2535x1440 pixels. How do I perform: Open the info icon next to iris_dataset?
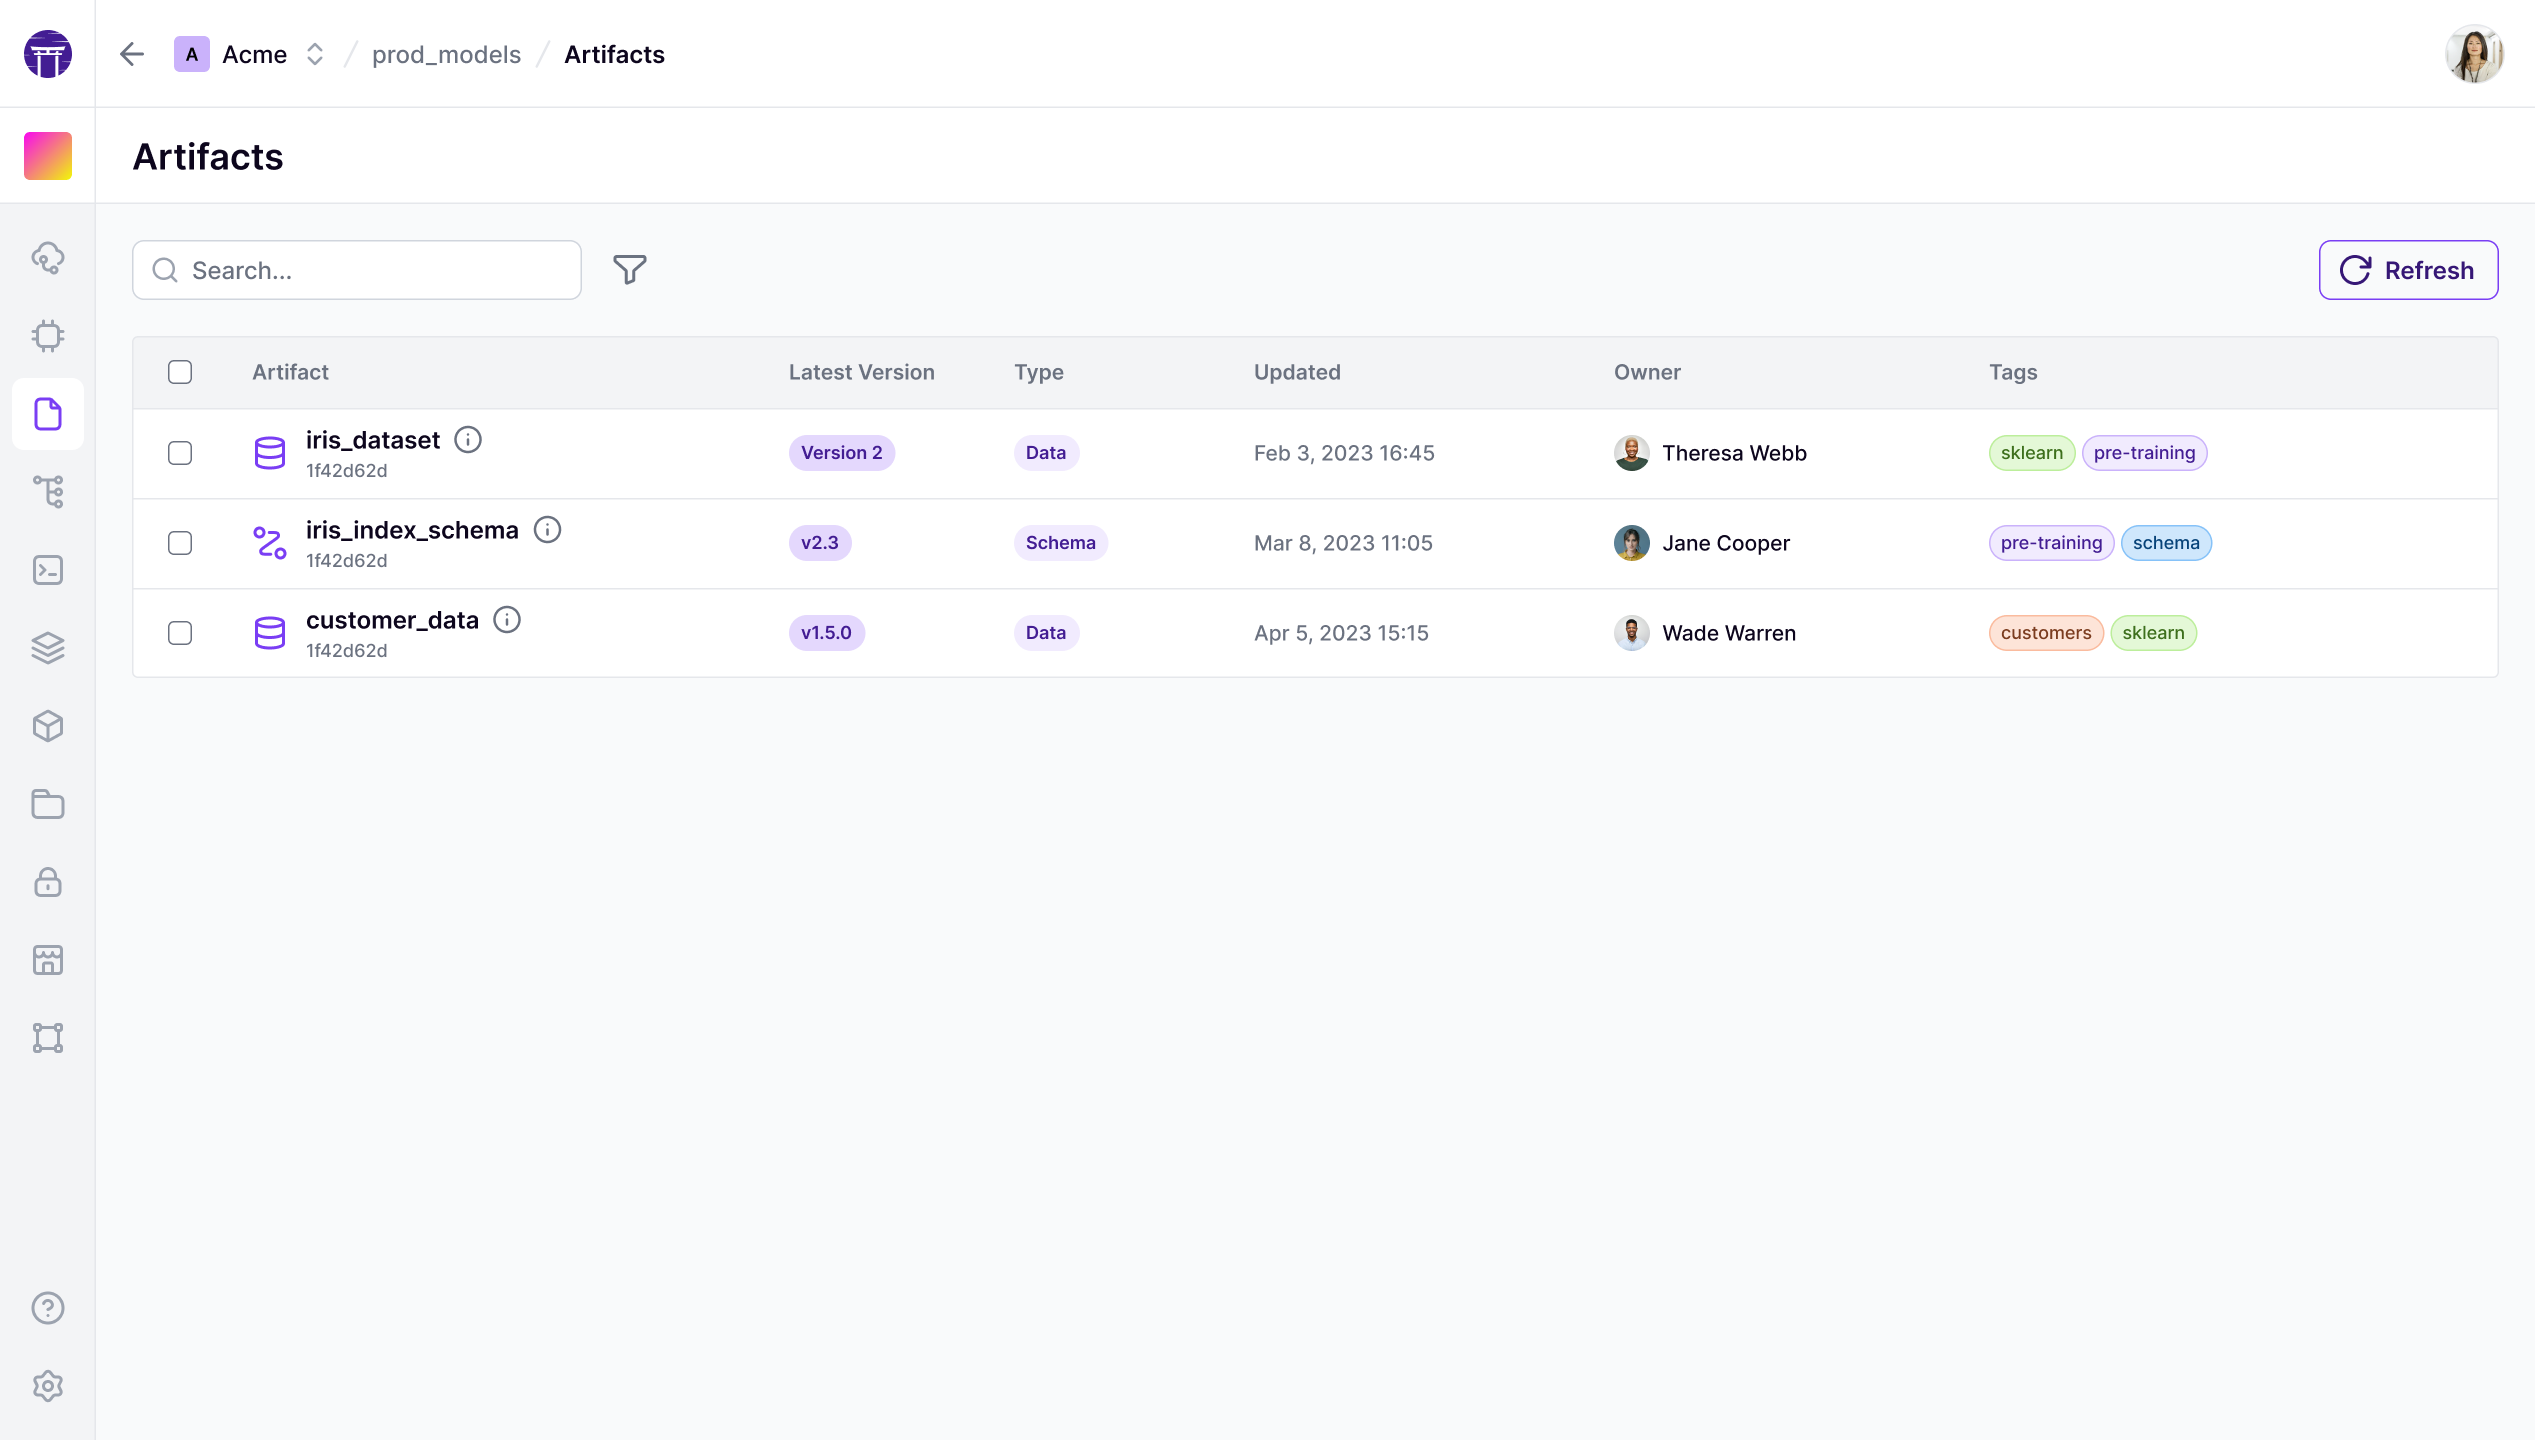[x=468, y=440]
